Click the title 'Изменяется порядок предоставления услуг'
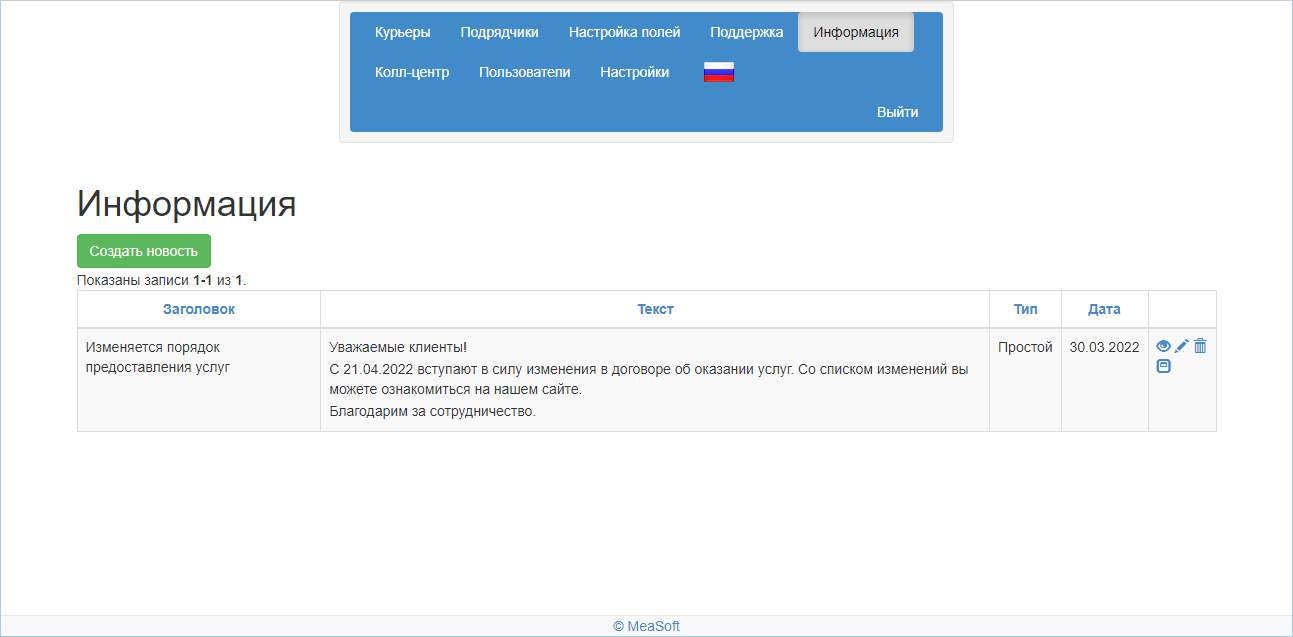This screenshot has height=637, width=1293. tap(158, 357)
